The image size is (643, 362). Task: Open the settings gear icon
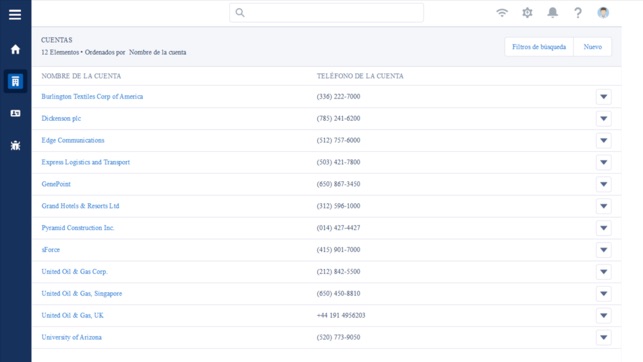(527, 13)
